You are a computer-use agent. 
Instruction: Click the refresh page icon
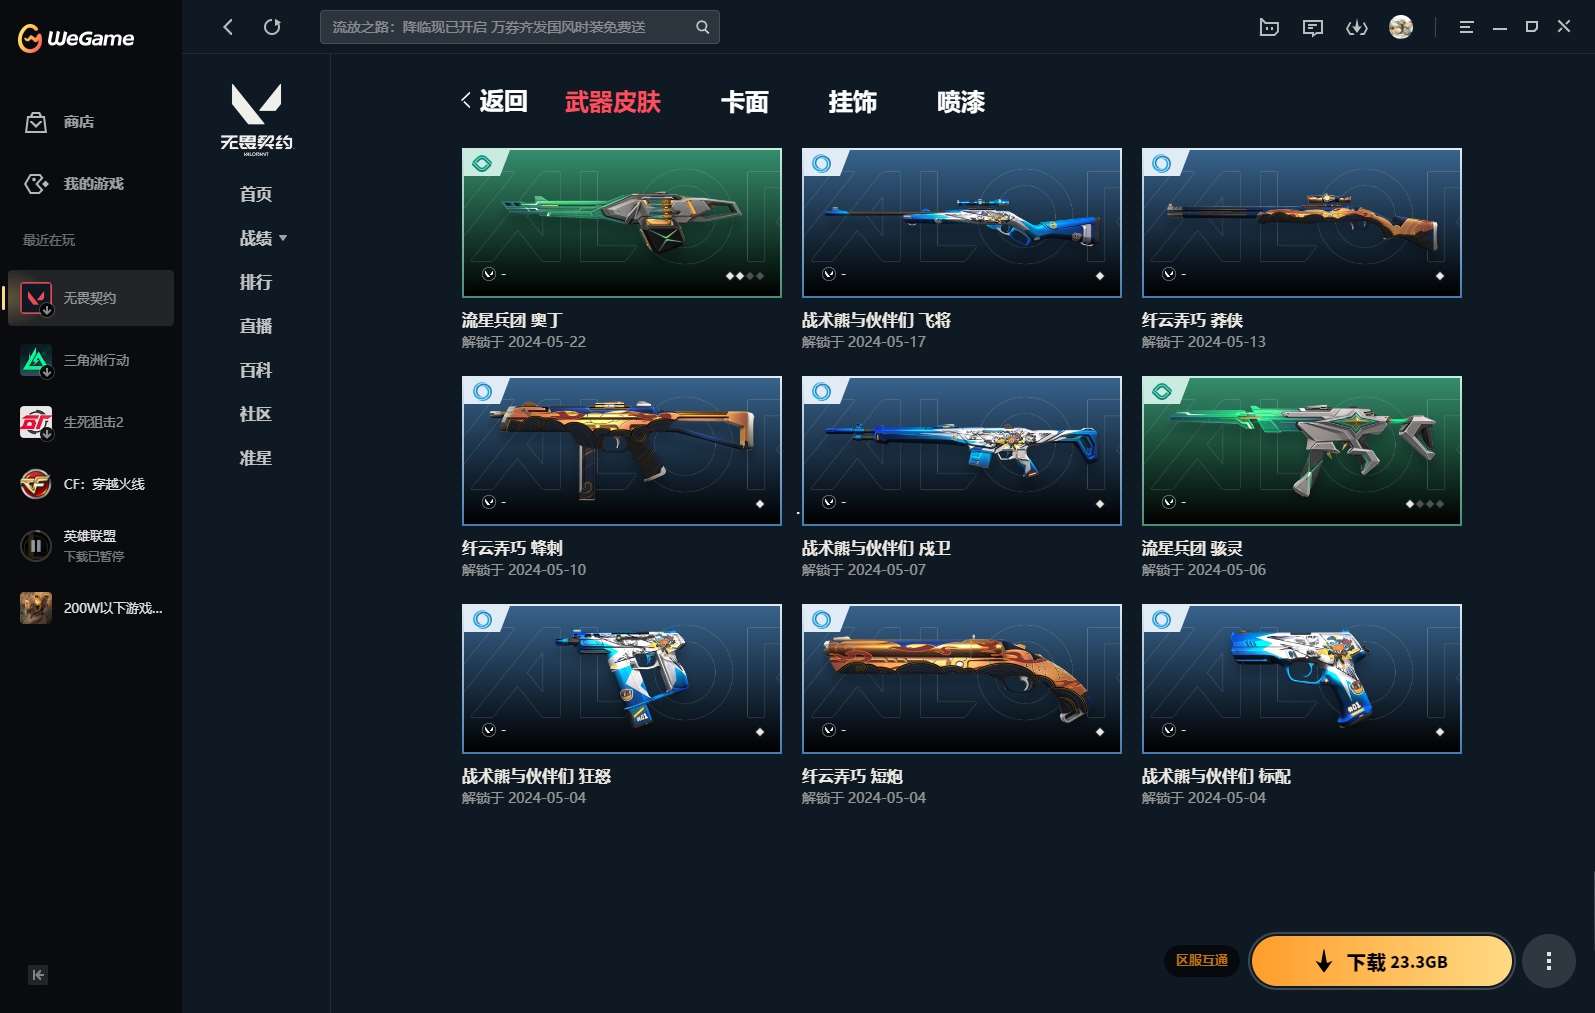[272, 27]
